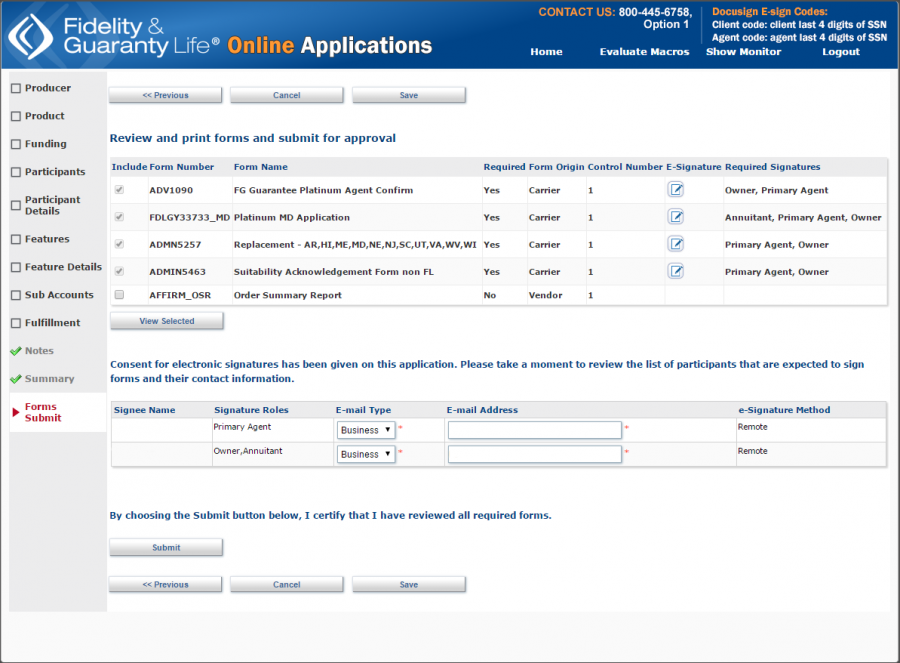Open e-signature for ADMIN5463 Suitability form
This screenshot has height=663, width=900.
[676, 270]
